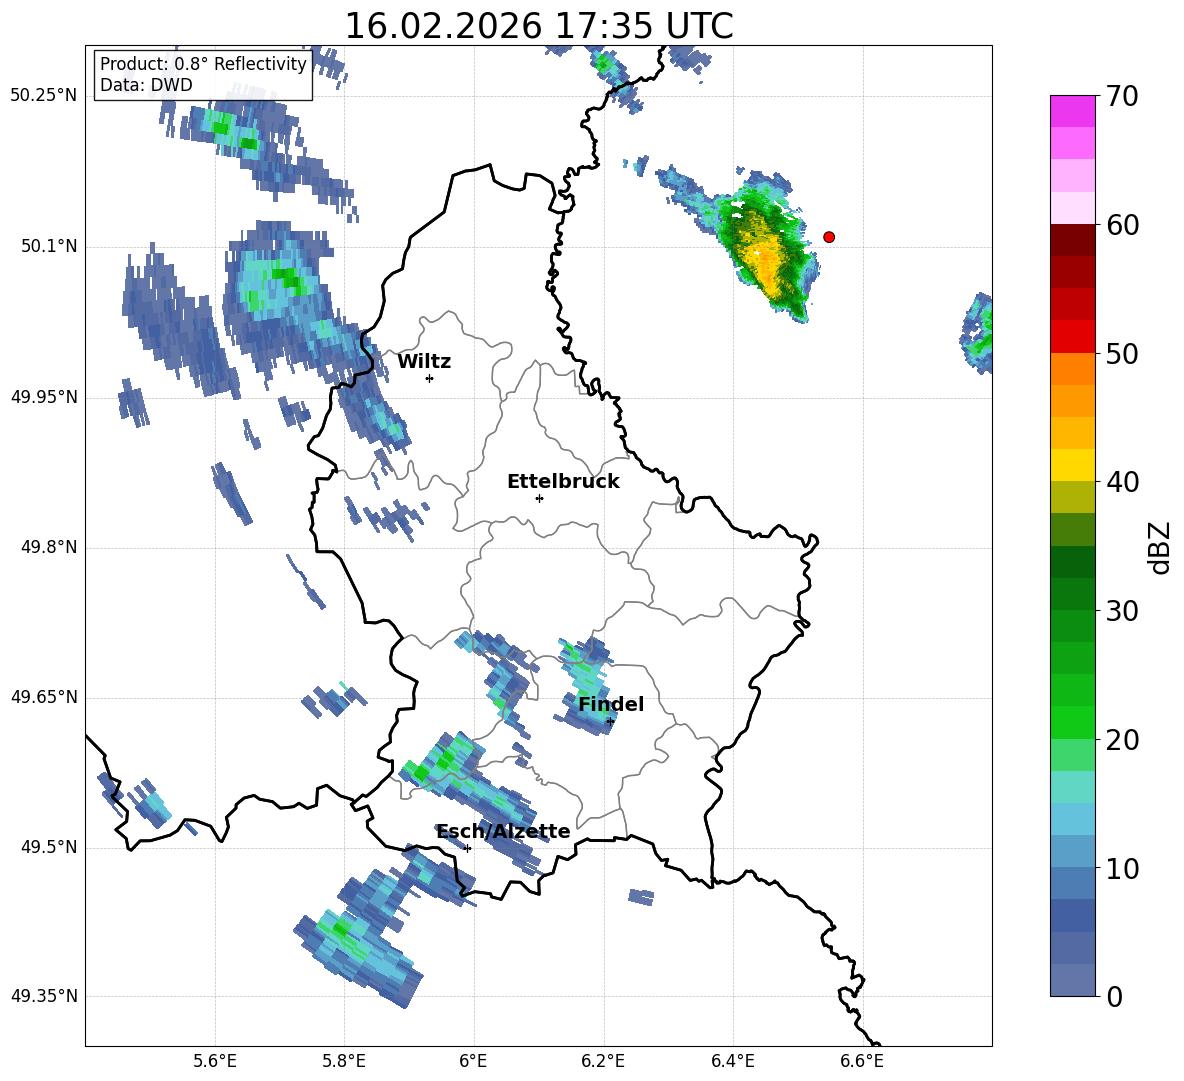This screenshot has height=1081, width=1184.
Task: Click the 5.6°E longitude label
Action: point(215,1061)
